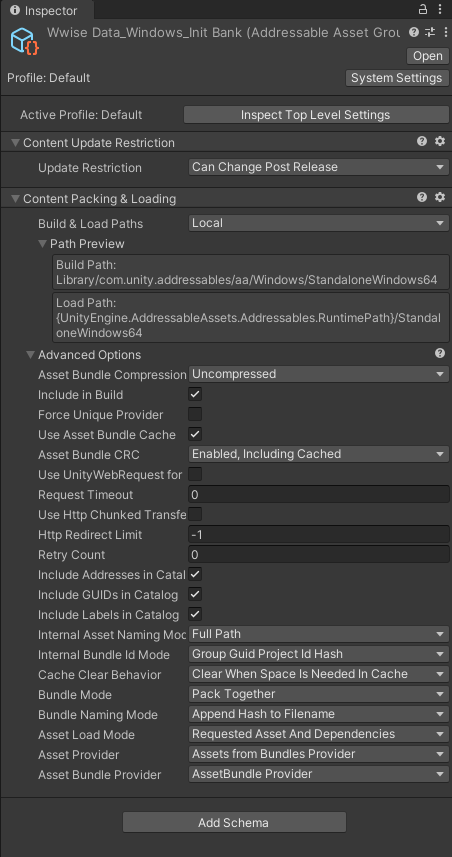
Task: Click the Inspect Top Level Settings button
Action: point(315,115)
